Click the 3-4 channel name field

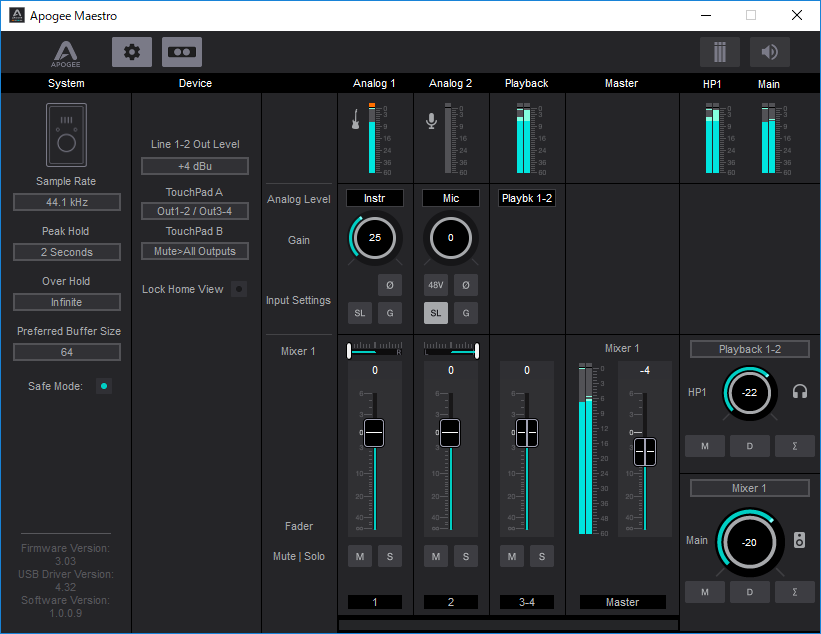(527, 602)
